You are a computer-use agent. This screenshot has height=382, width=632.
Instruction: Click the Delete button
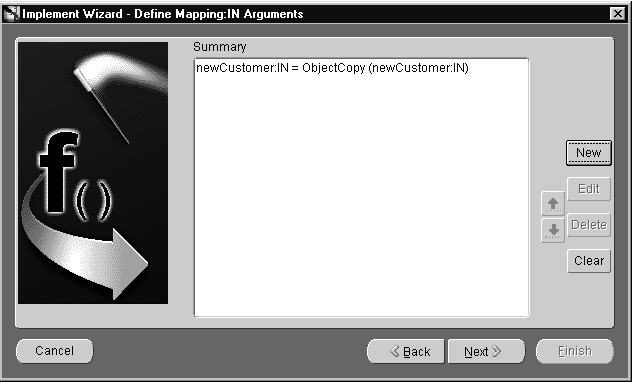[x=588, y=224]
